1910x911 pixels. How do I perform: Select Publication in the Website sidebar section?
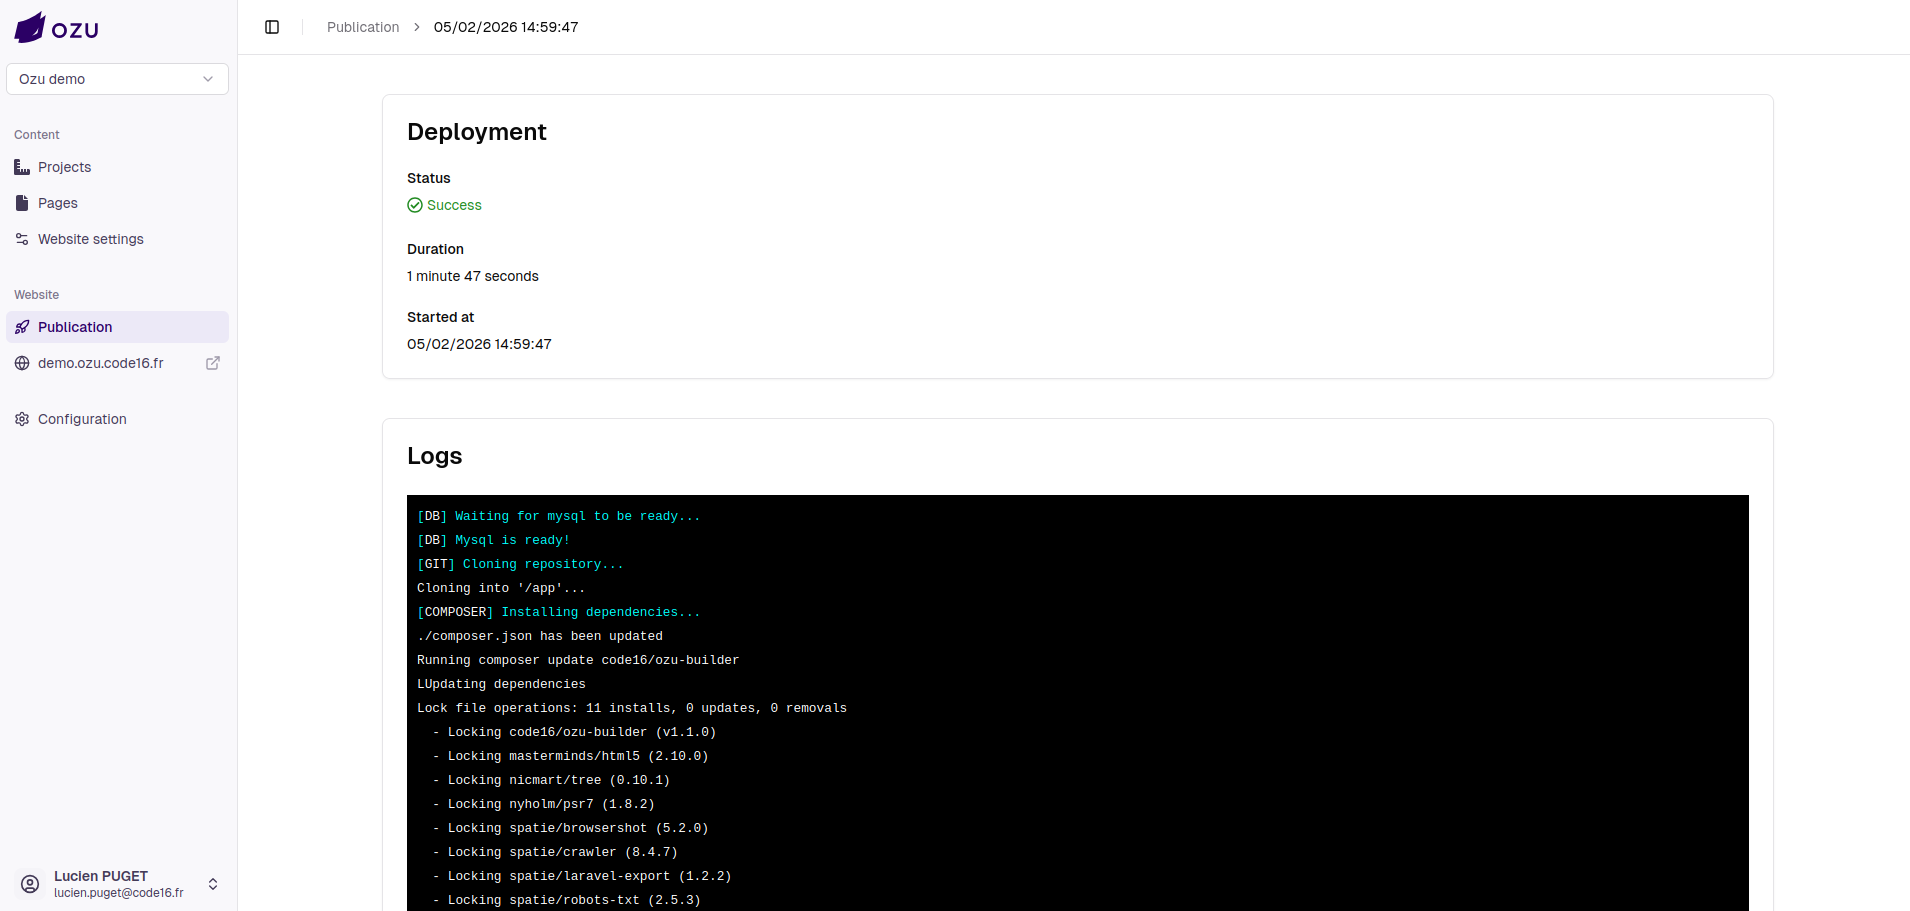tap(75, 327)
